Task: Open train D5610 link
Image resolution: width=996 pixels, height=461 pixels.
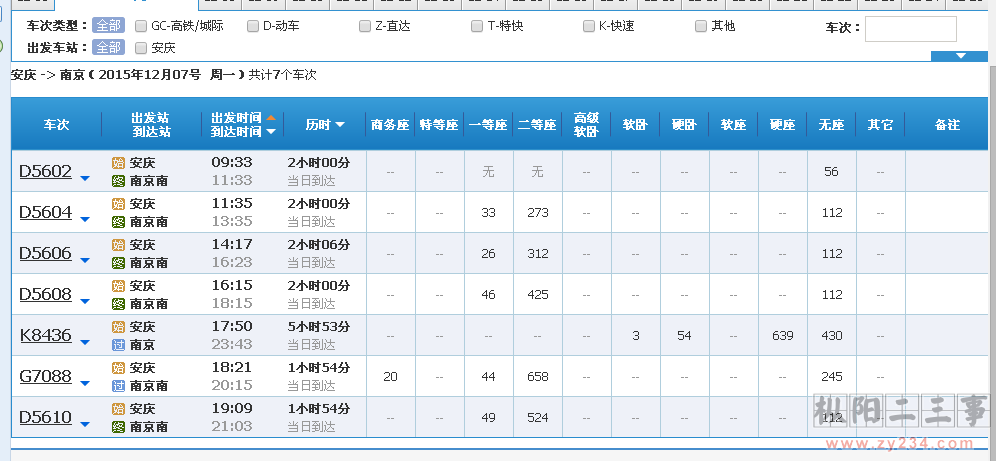Action: 46,417
